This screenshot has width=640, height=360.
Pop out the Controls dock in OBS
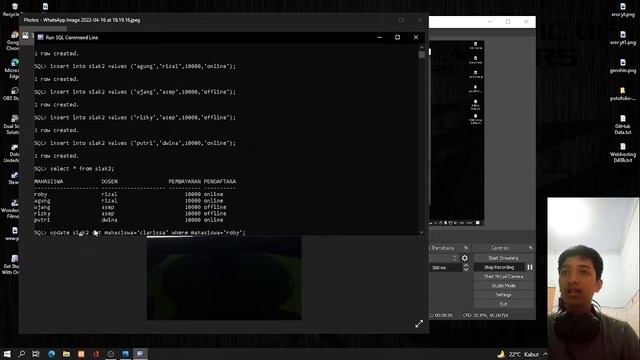point(530,248)
